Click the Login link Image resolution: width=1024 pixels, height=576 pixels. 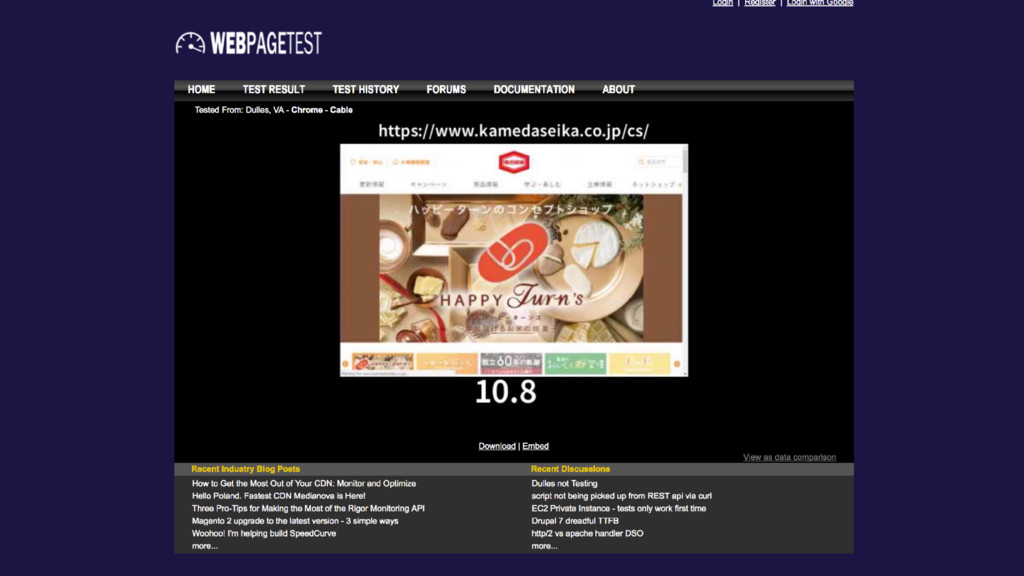point(722,3)
